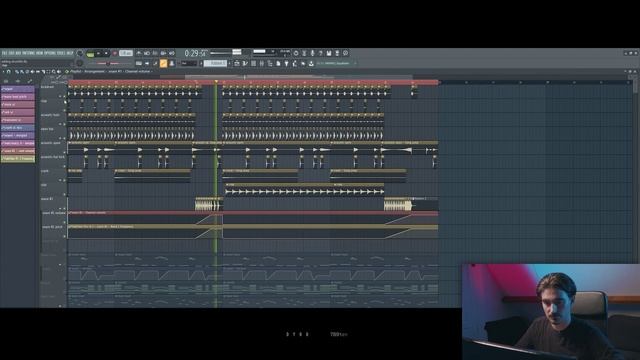Click the question-mark help icon
Viewport: 640px width, 360px height.
click(321, 53)
